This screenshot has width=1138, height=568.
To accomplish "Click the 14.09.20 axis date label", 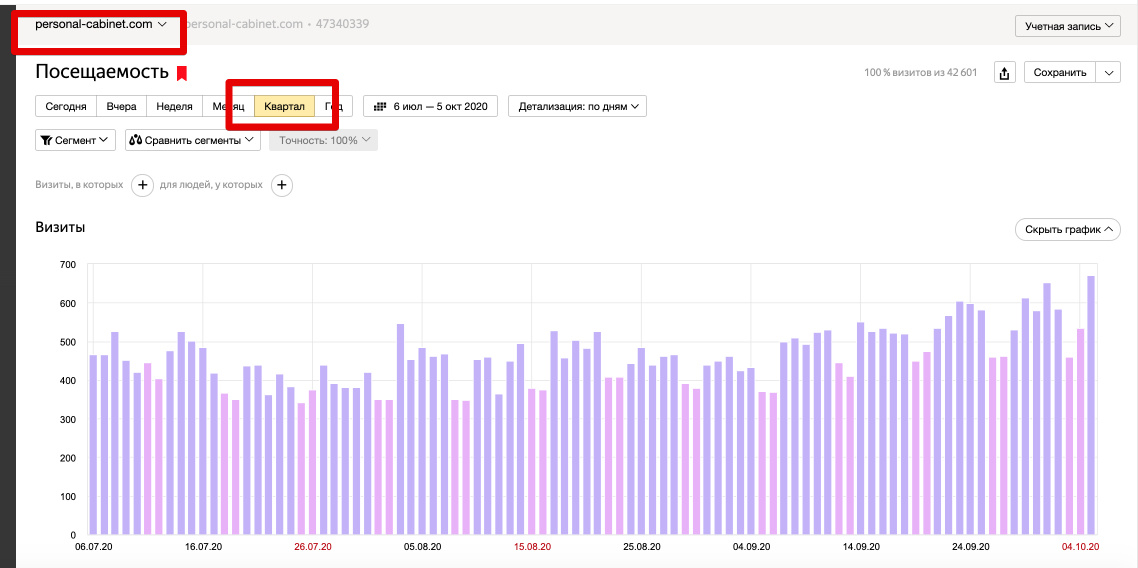I will tap(861, 546).
